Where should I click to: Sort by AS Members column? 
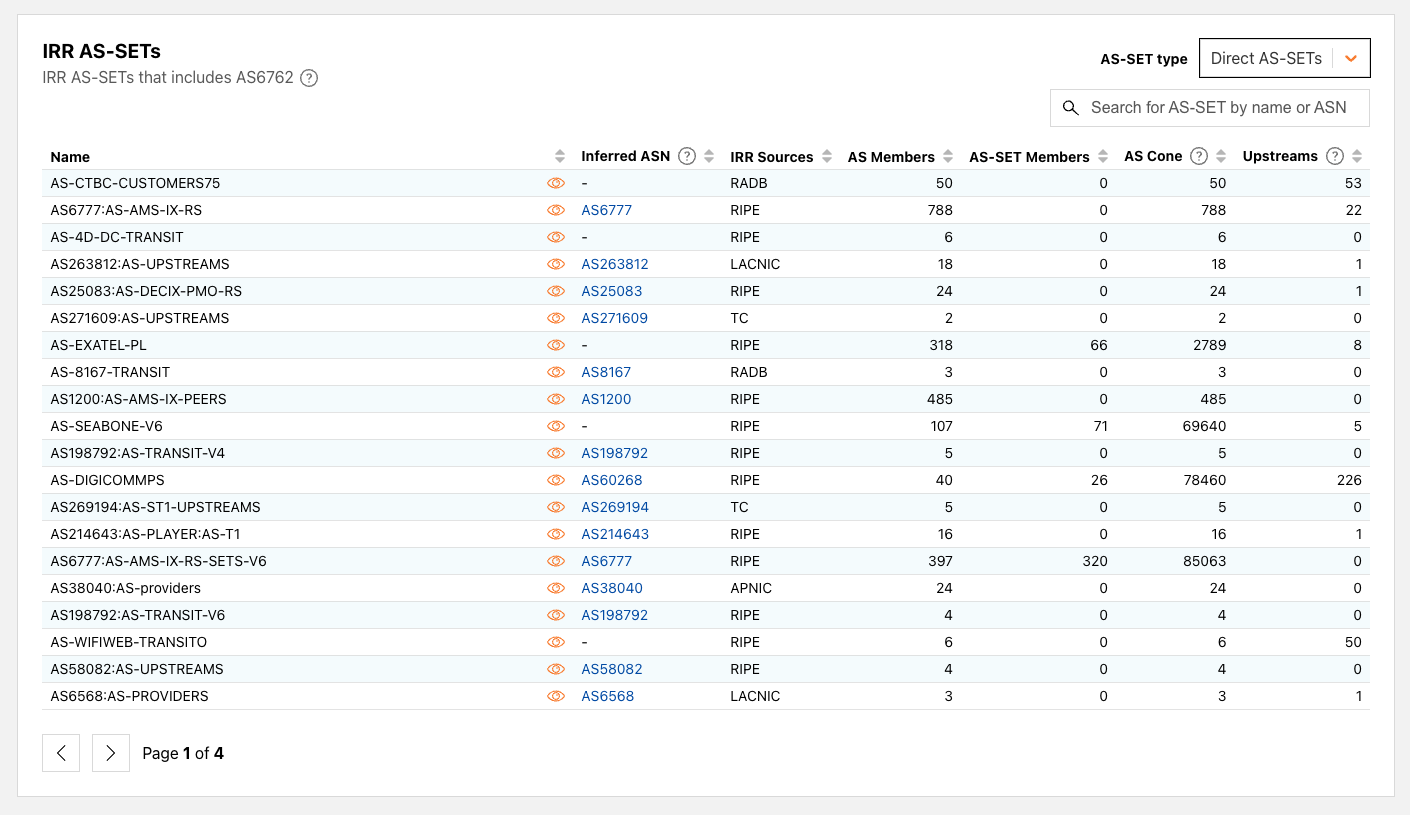tap(944, 157)
